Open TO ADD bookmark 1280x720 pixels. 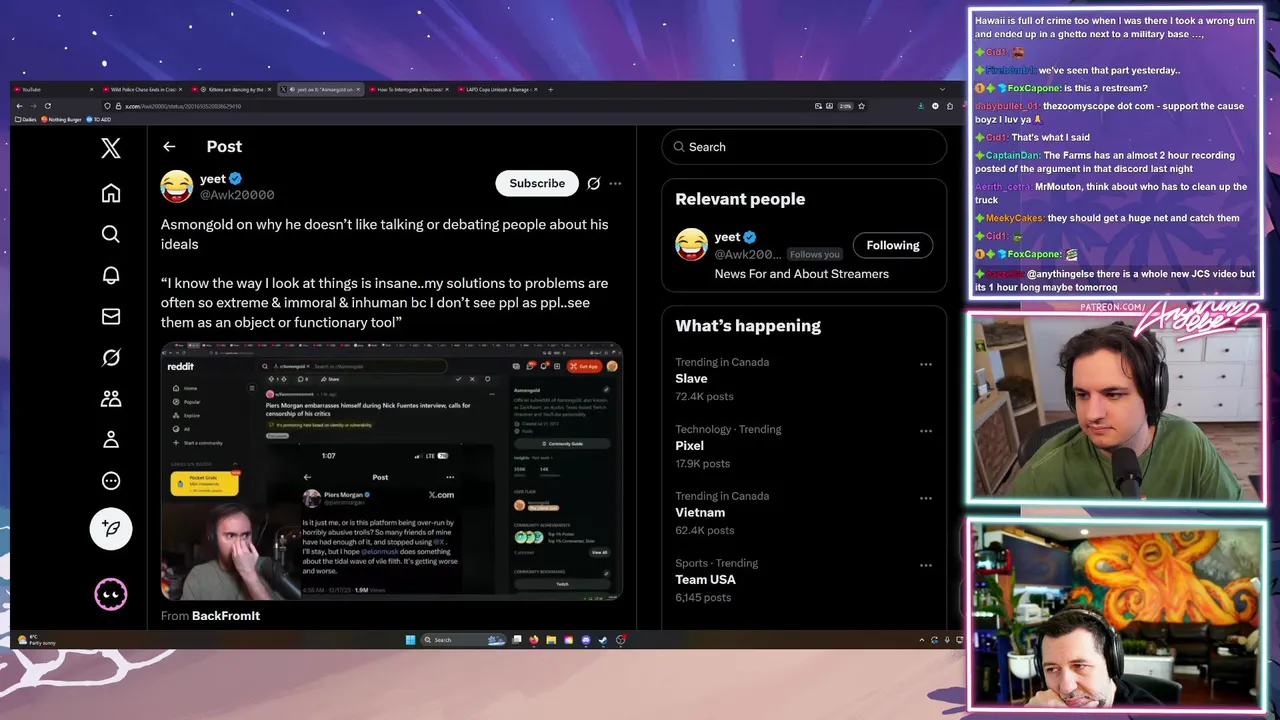point(98,119)
